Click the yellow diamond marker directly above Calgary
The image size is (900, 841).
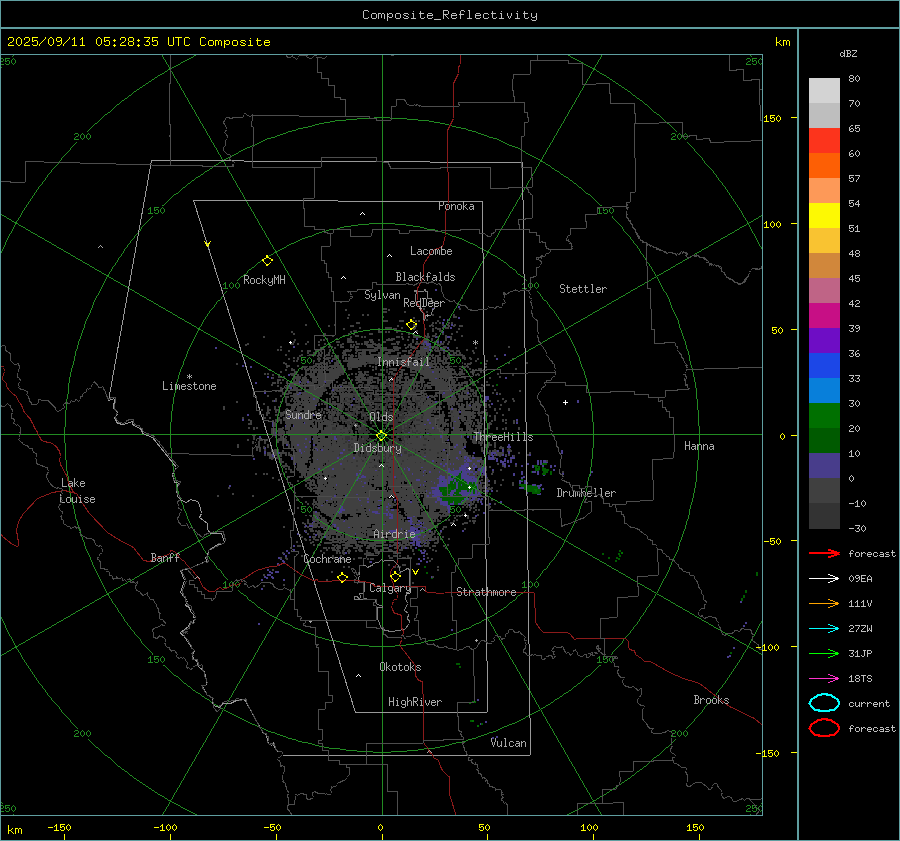(x=395, y=576)
